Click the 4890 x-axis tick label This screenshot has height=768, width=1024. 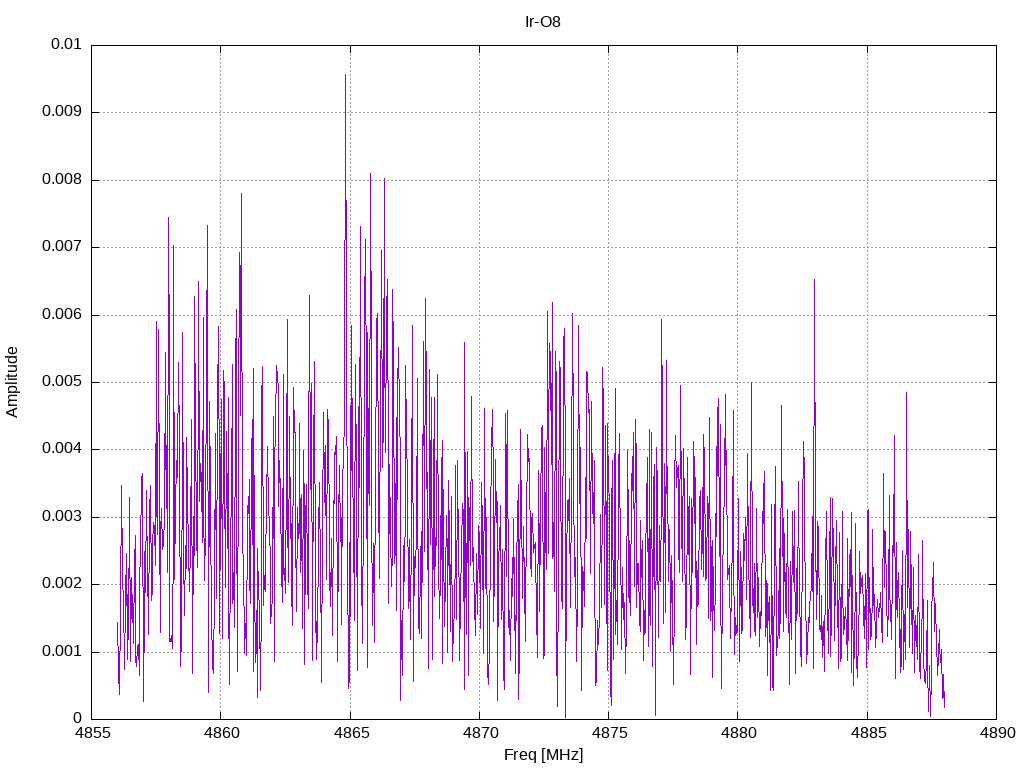click(x=997, y=733)
